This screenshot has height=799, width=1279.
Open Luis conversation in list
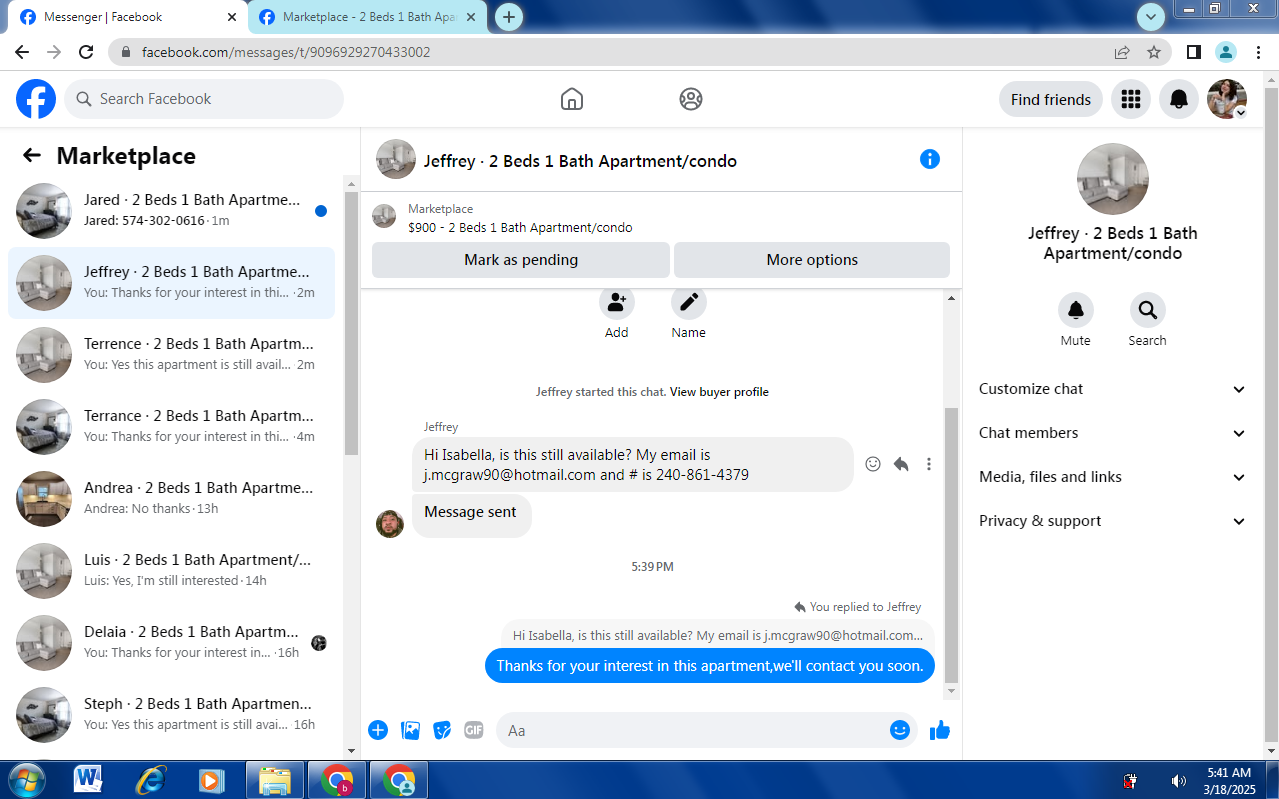172,571
